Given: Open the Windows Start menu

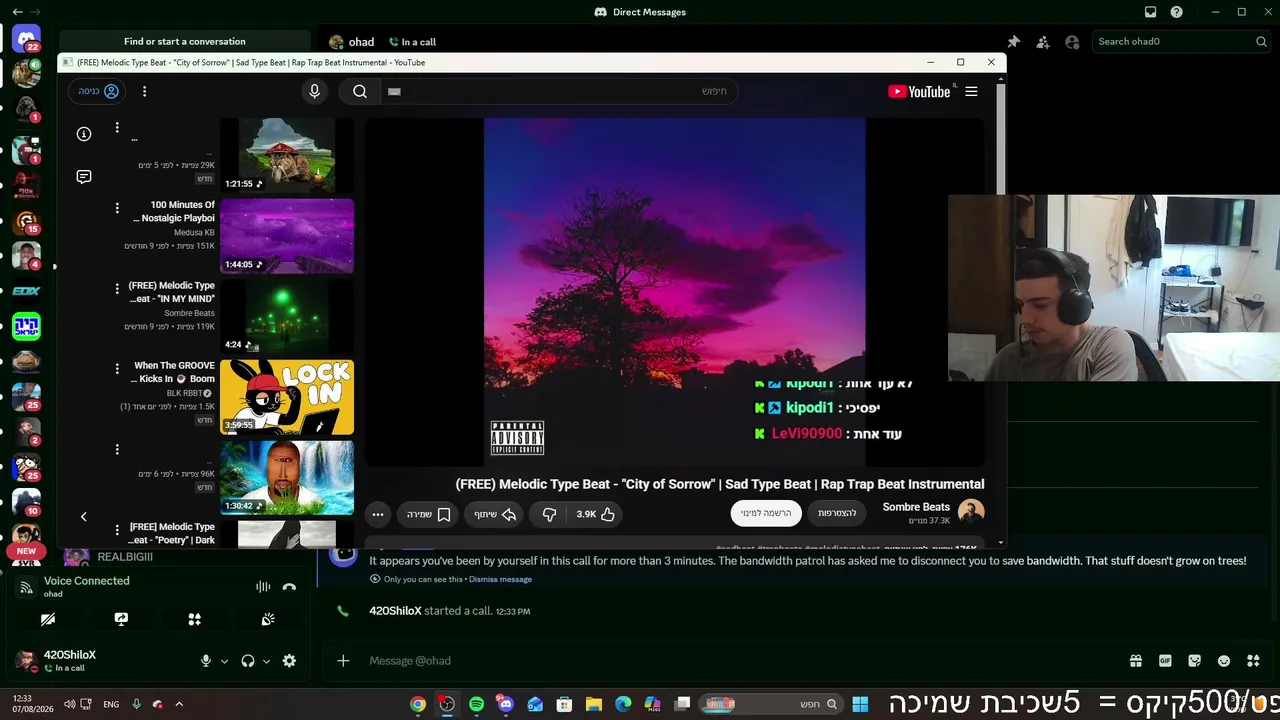Looking at the screenshot, I should [860, 704].
